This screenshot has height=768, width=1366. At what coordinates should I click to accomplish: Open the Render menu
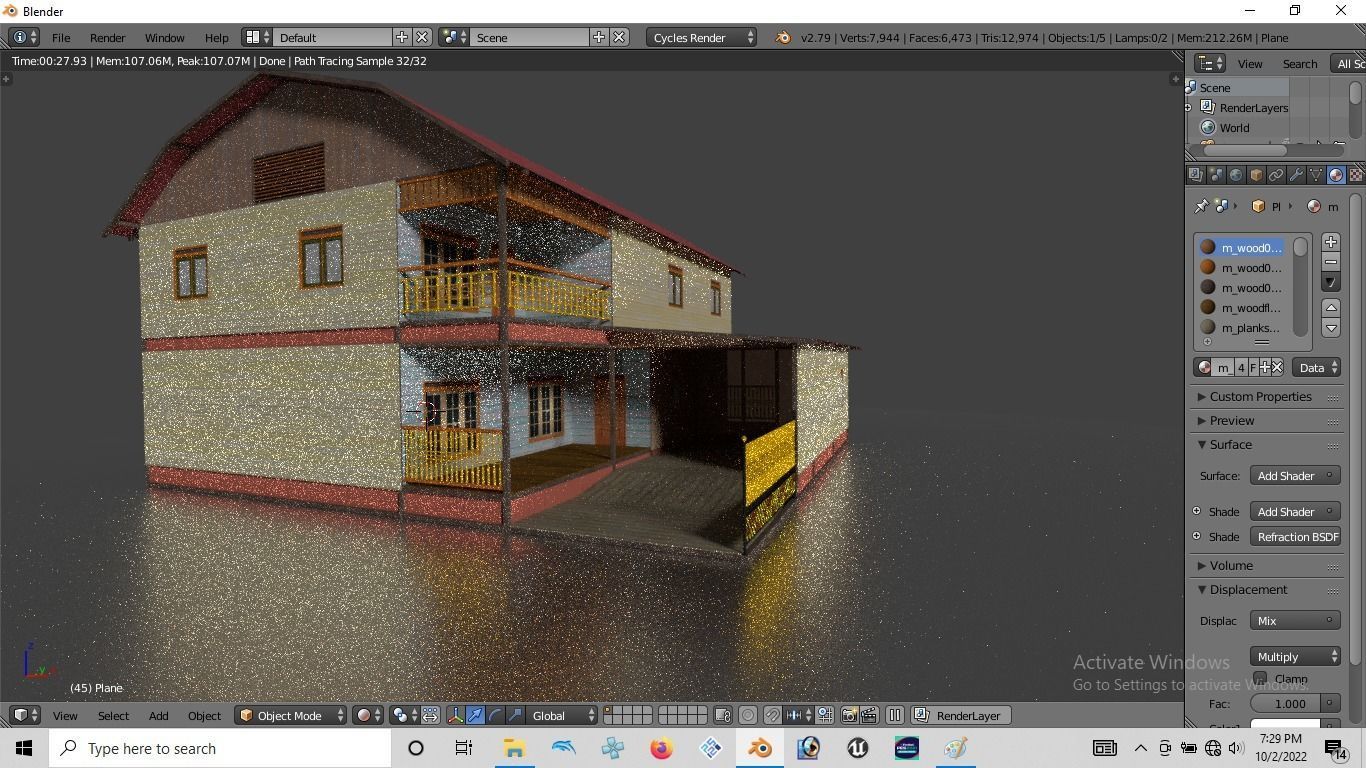(107, 38)
